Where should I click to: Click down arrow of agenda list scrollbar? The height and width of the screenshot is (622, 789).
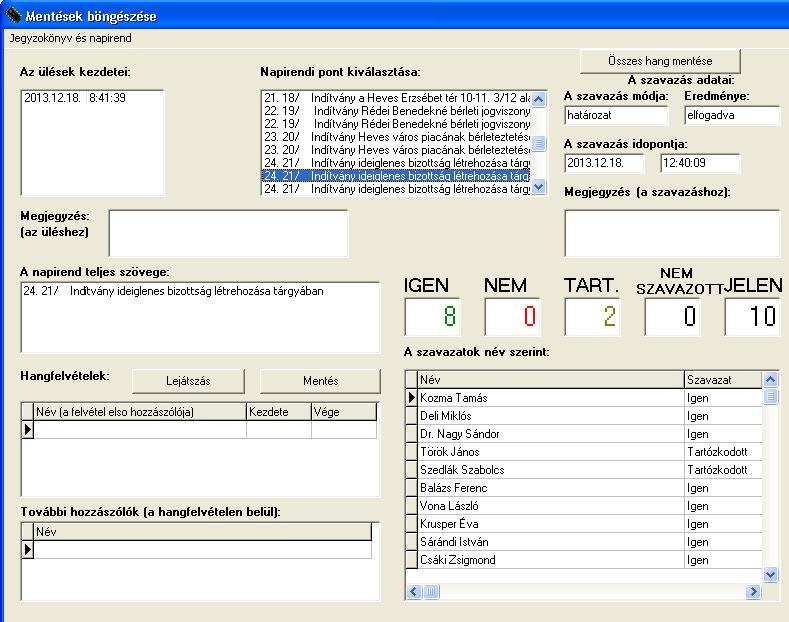click(x=538, y=187)
